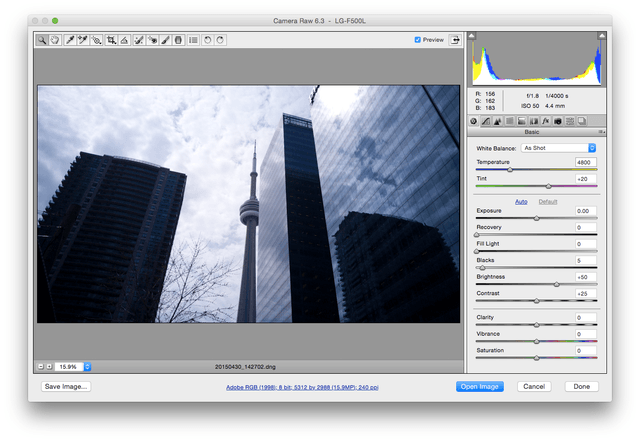The width and height of the screenshot is (640, 442).
Task: Rotate image 90 degrees counterclockwise
Action: point(207,40)
